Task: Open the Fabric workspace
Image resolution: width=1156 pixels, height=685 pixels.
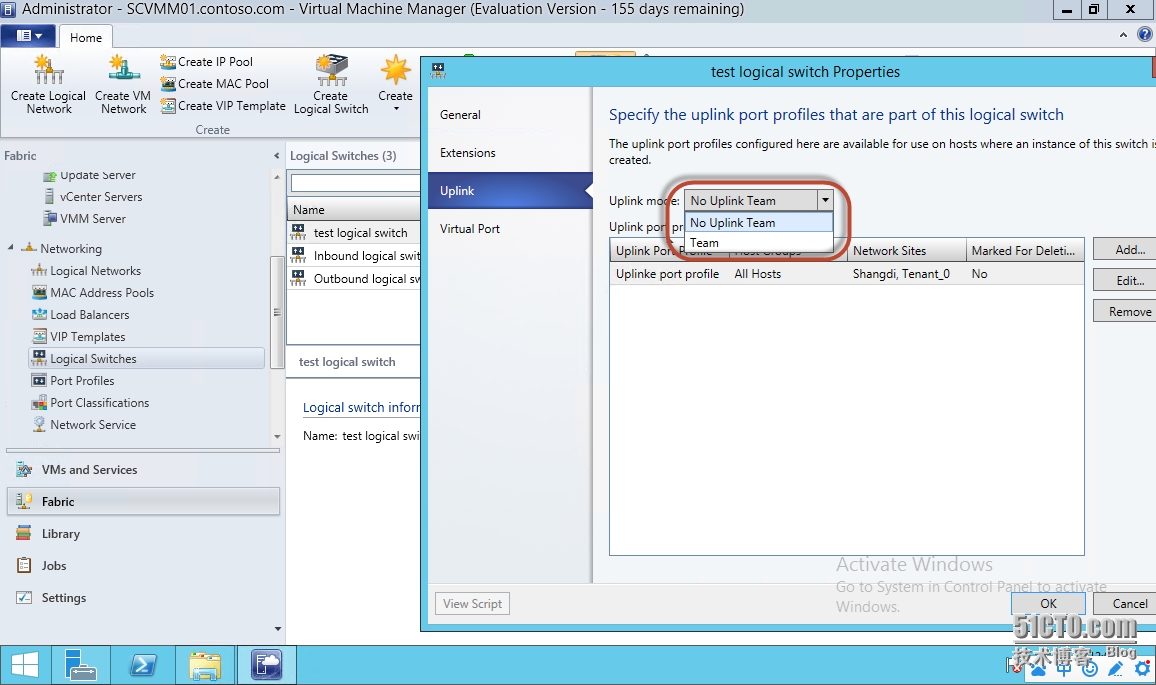Action: 143,501
